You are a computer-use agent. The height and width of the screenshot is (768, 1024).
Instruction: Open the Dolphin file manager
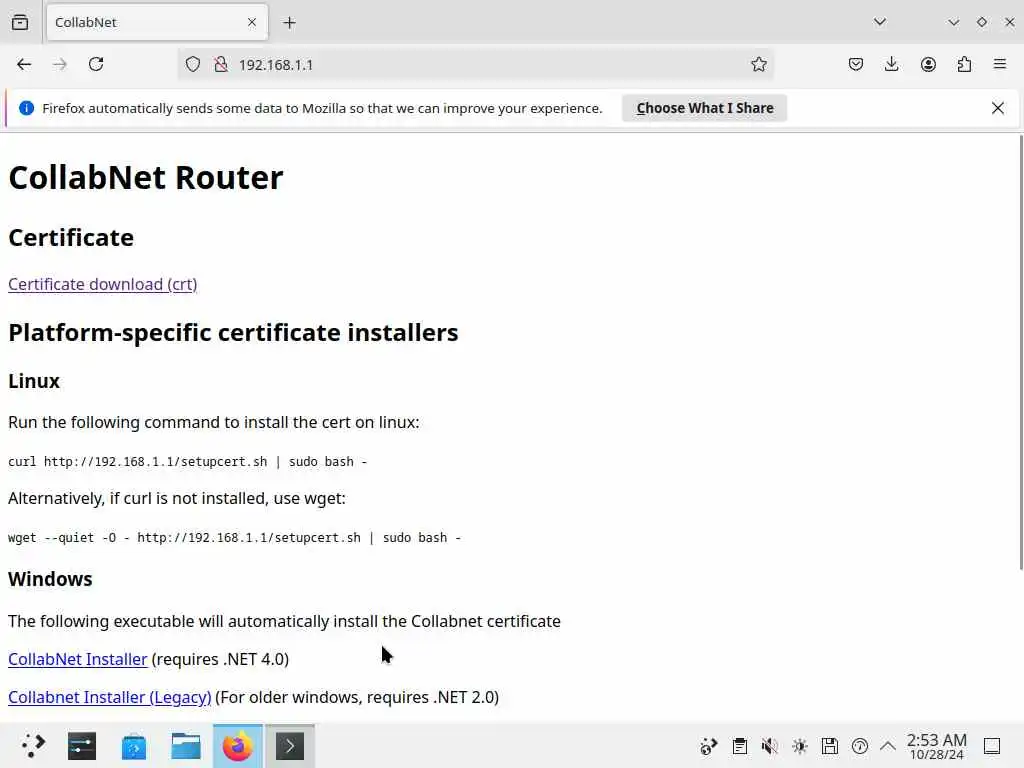(185, 746)
